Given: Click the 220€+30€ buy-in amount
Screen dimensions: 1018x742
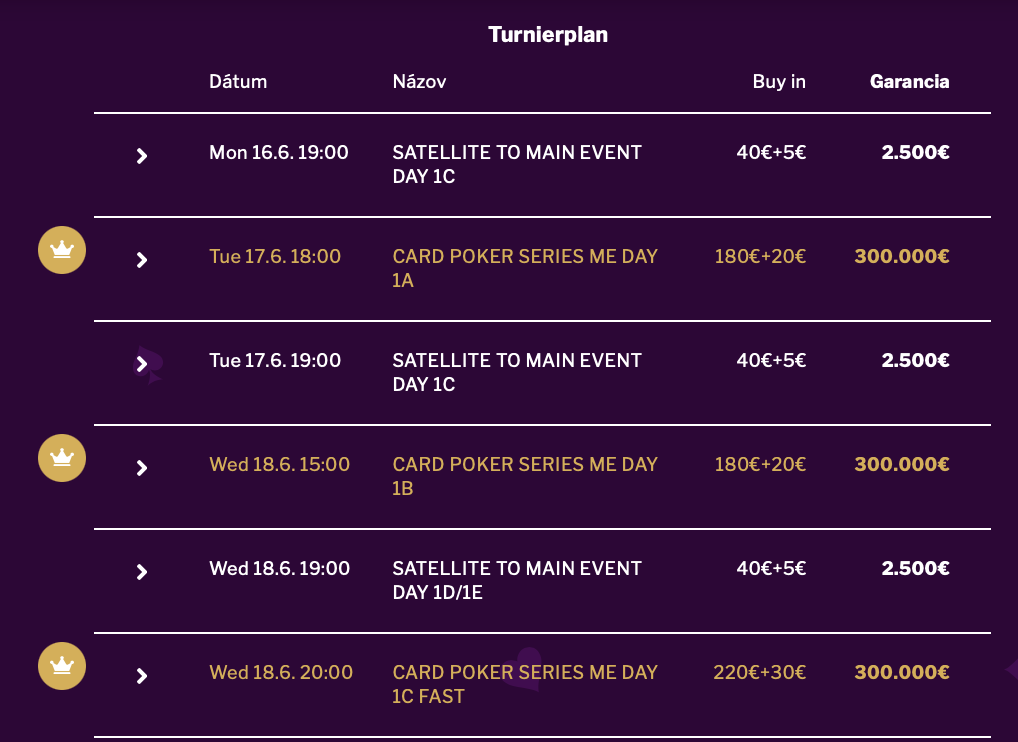Looking at the screenshot, I should [760, 673].
